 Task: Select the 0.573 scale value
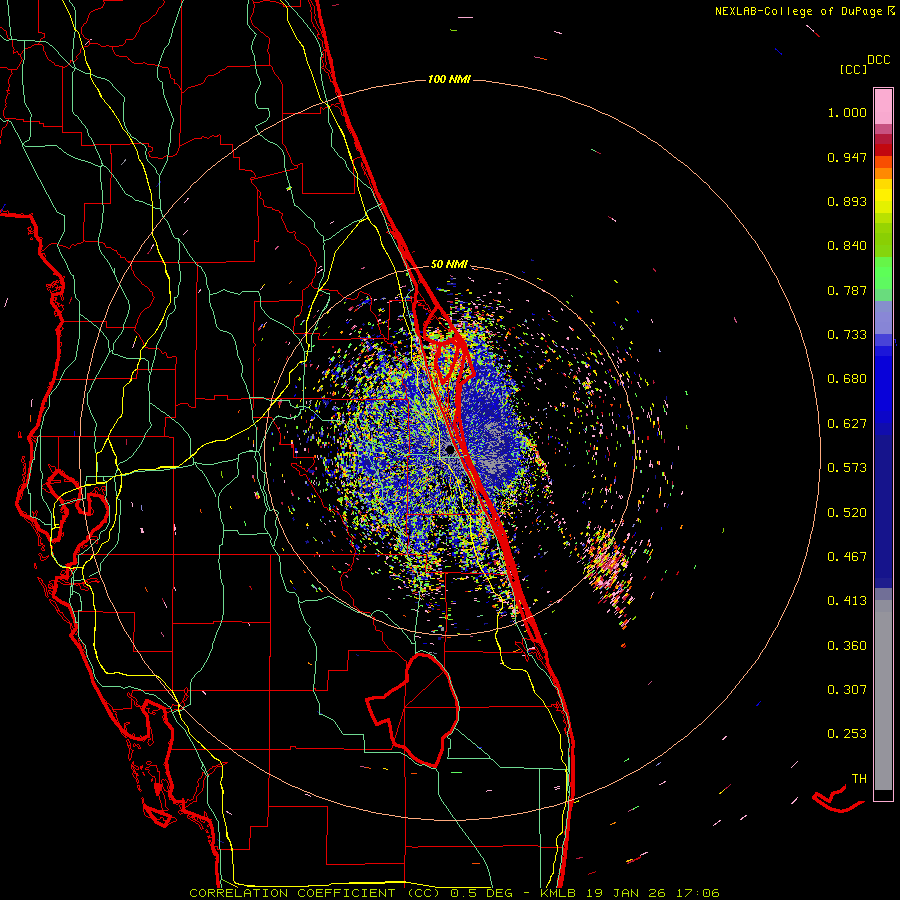[x=847, y=468]
